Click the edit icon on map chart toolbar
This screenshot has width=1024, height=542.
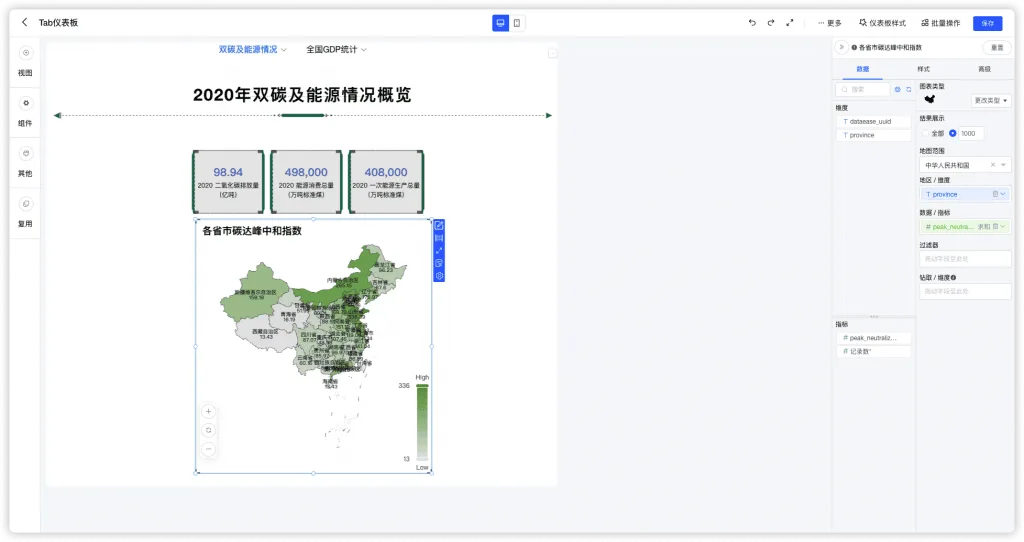click(x=439, y=225)
